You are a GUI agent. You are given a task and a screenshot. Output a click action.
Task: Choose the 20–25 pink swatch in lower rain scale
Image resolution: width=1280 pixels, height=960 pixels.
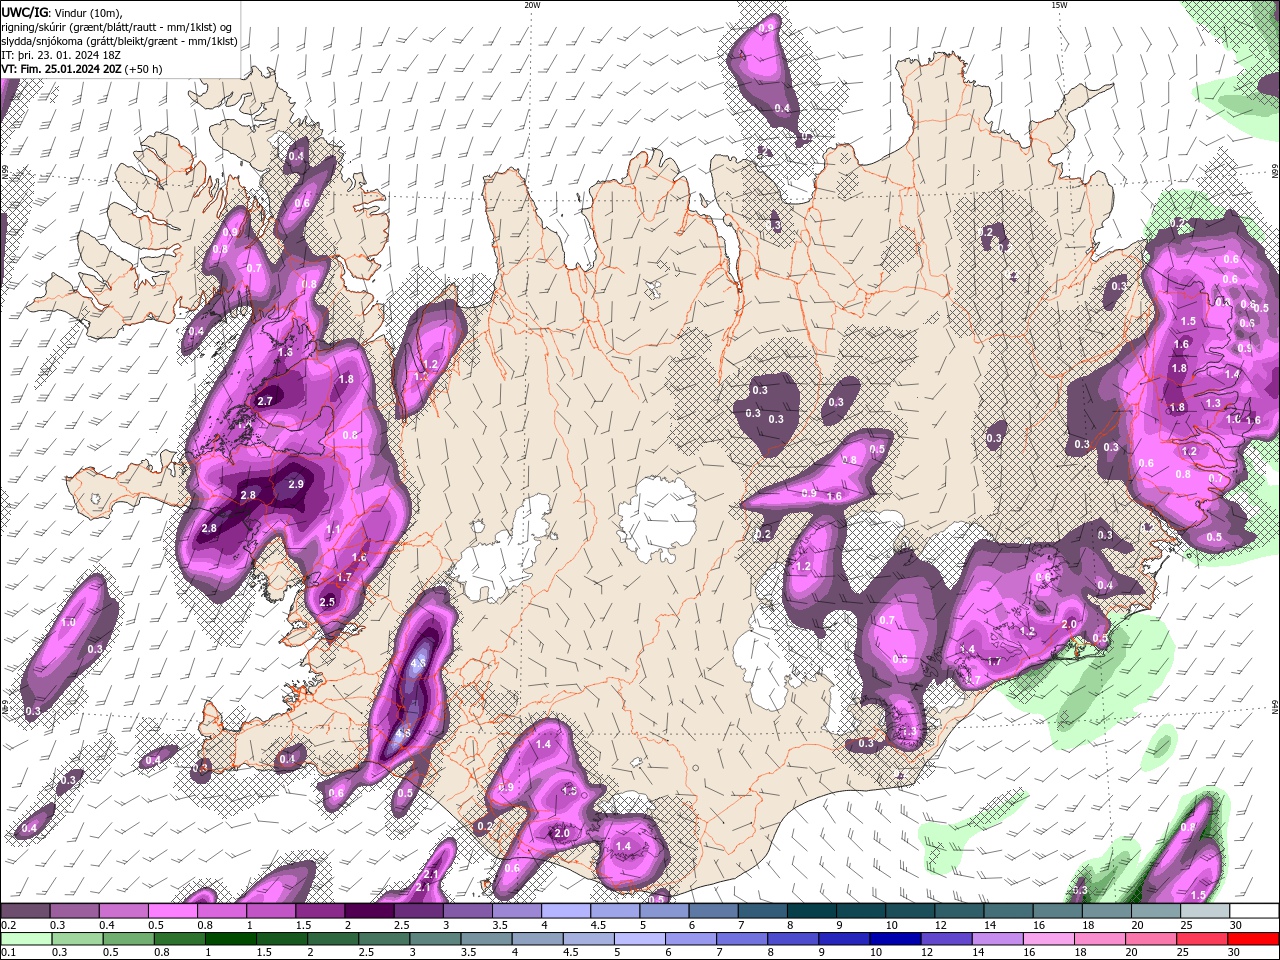(x=1150, y=939)
